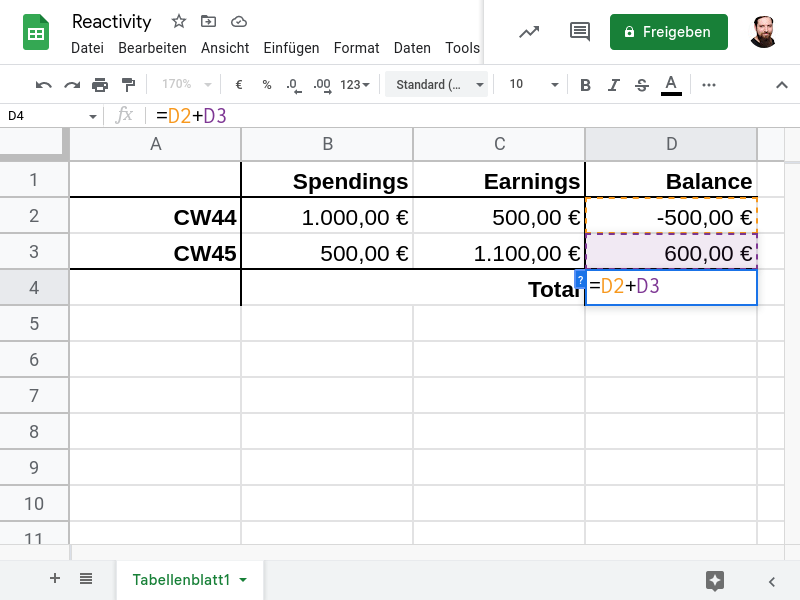
Task: Click the green Freigeben share button
Action: (x=668, y=32)
